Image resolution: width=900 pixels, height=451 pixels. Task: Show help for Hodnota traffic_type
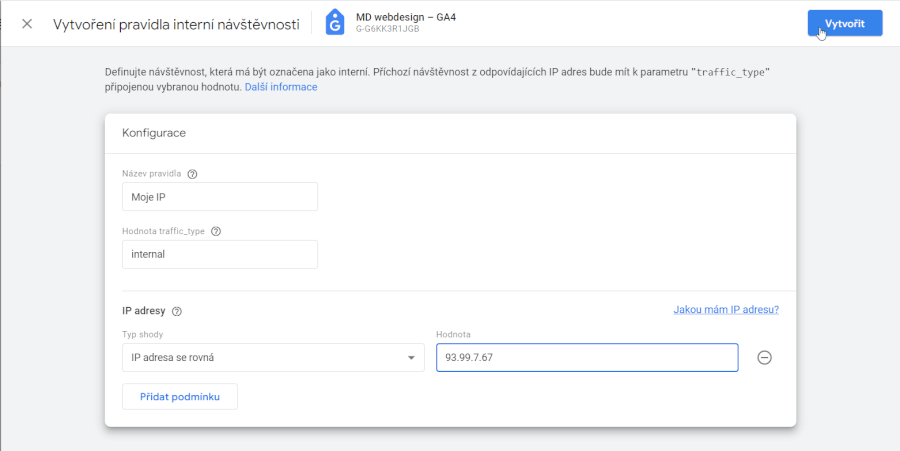(216, 232)
